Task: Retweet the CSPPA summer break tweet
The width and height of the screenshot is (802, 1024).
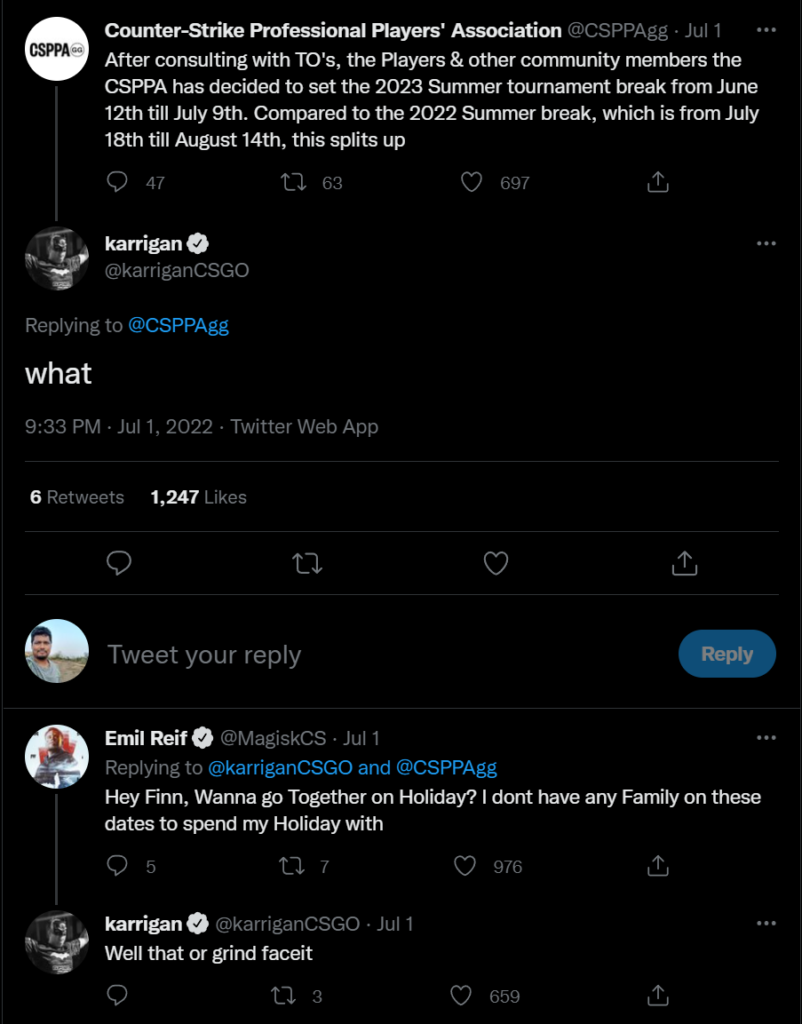Action: [x=295, y=182]
